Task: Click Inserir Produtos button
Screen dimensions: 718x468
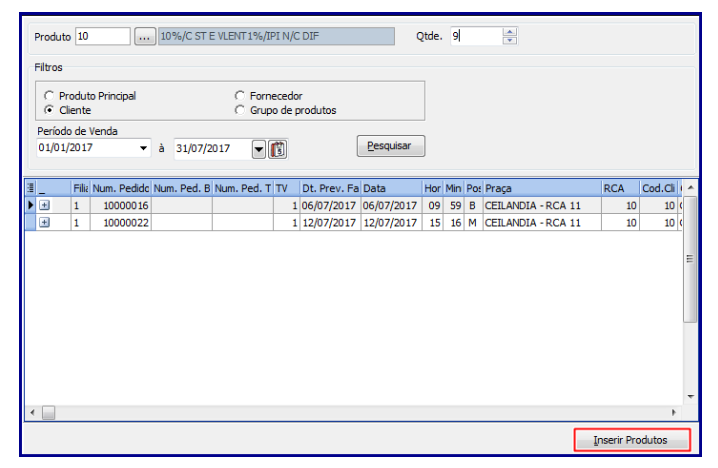Action: pos(632,440)
